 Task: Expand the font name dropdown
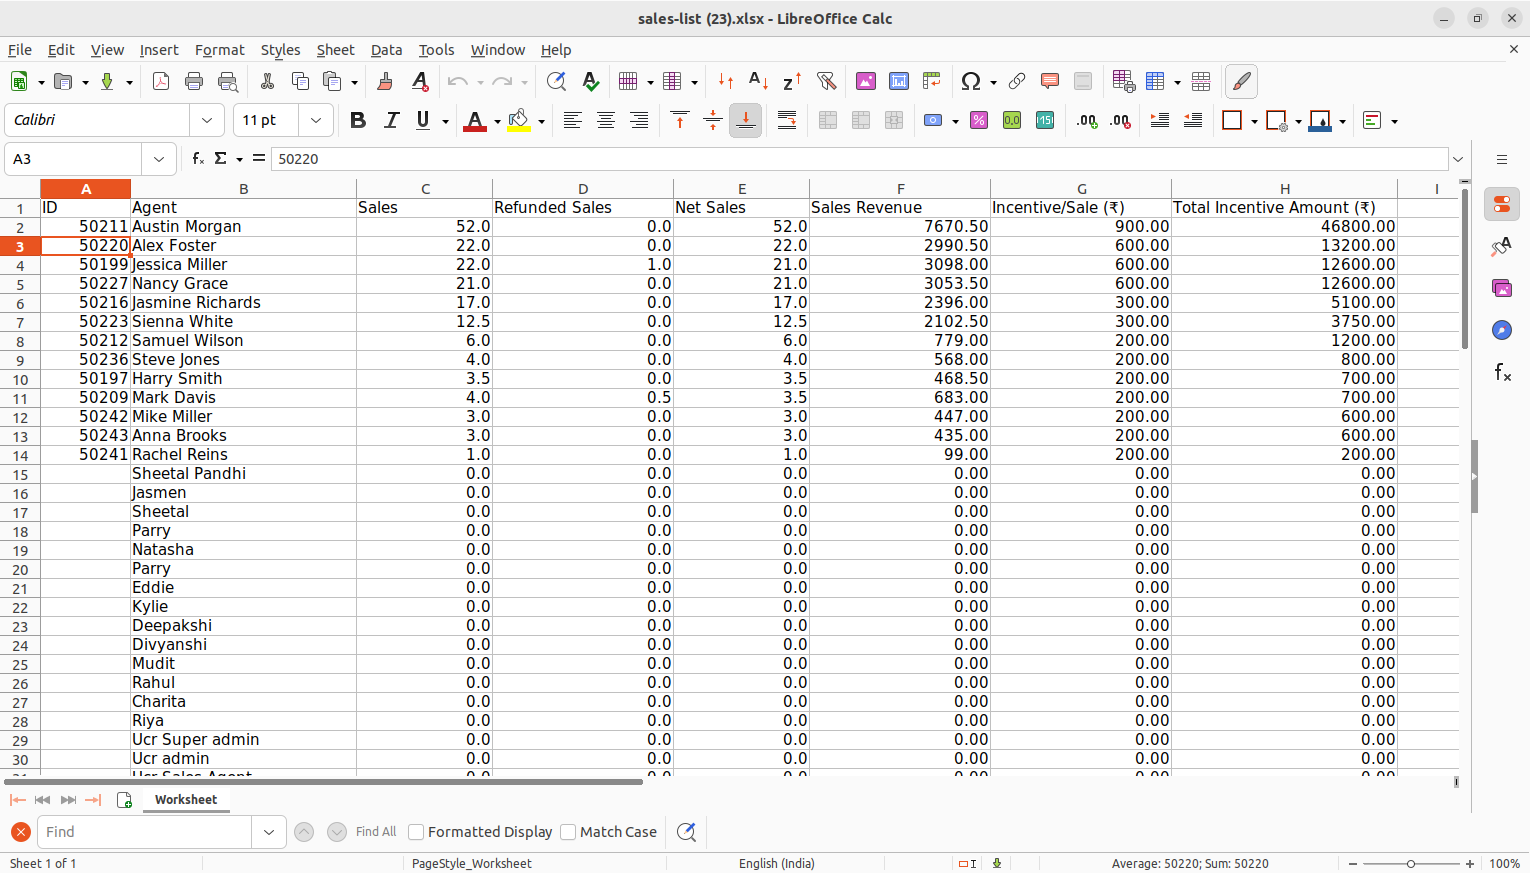(x=207, y=121)
